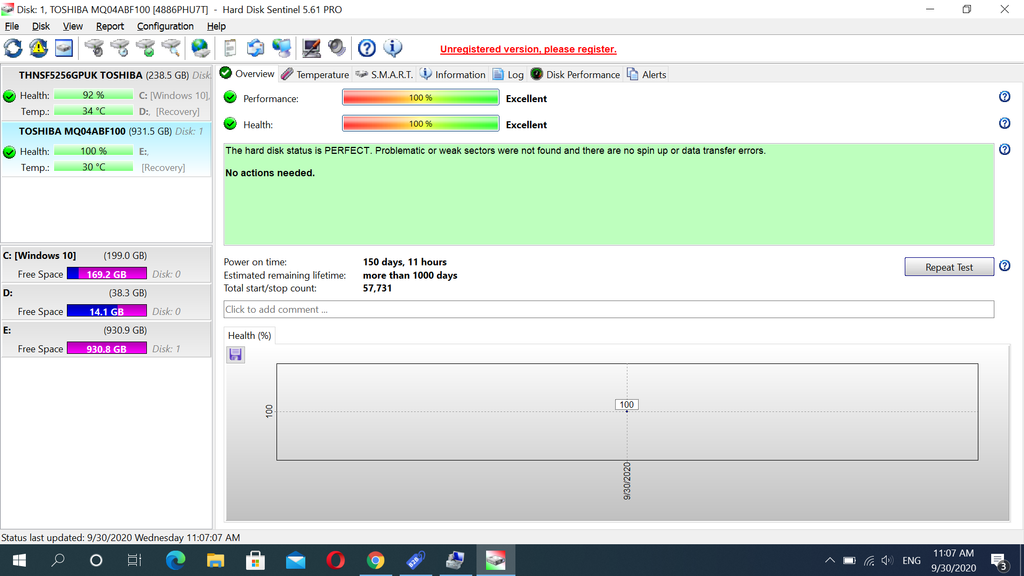Switch to the Log tab

pyautogui.click(x=508, y=74)
